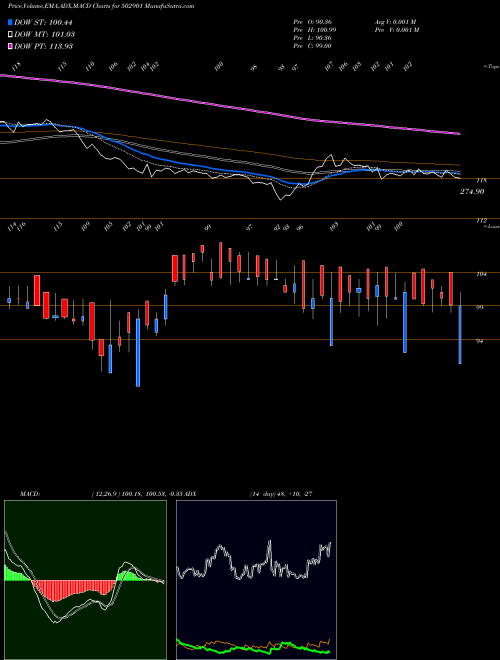Click the blue DOW ST legend swatch

pyautogui.click(x=10, y=23)
